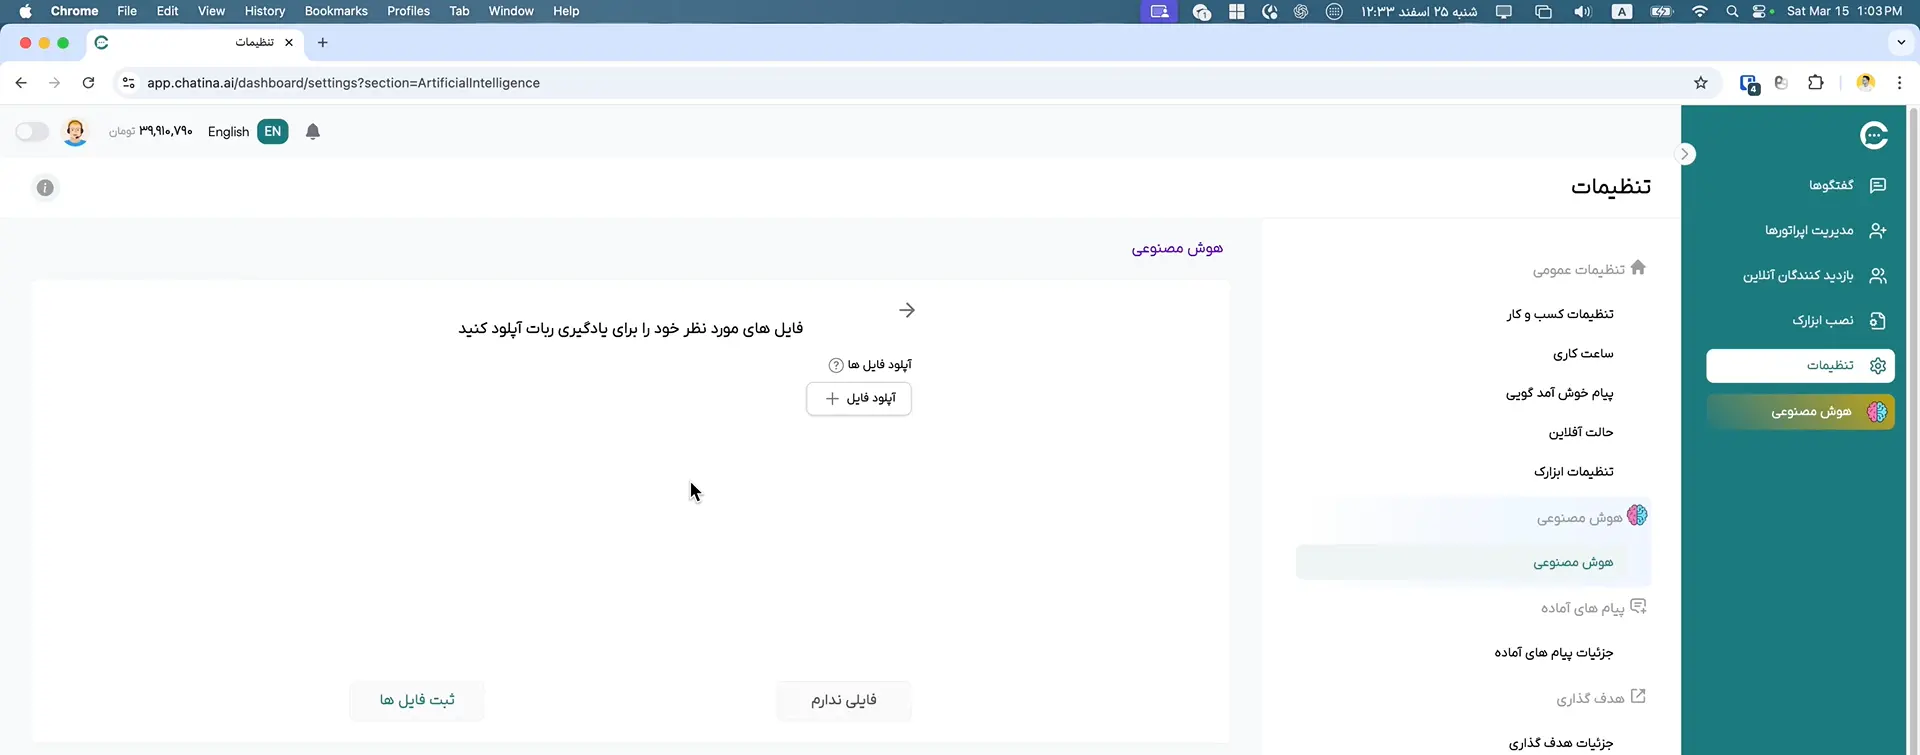Open Chrome profile avatar
The image size is (1920, 755).
point(1865,83)
